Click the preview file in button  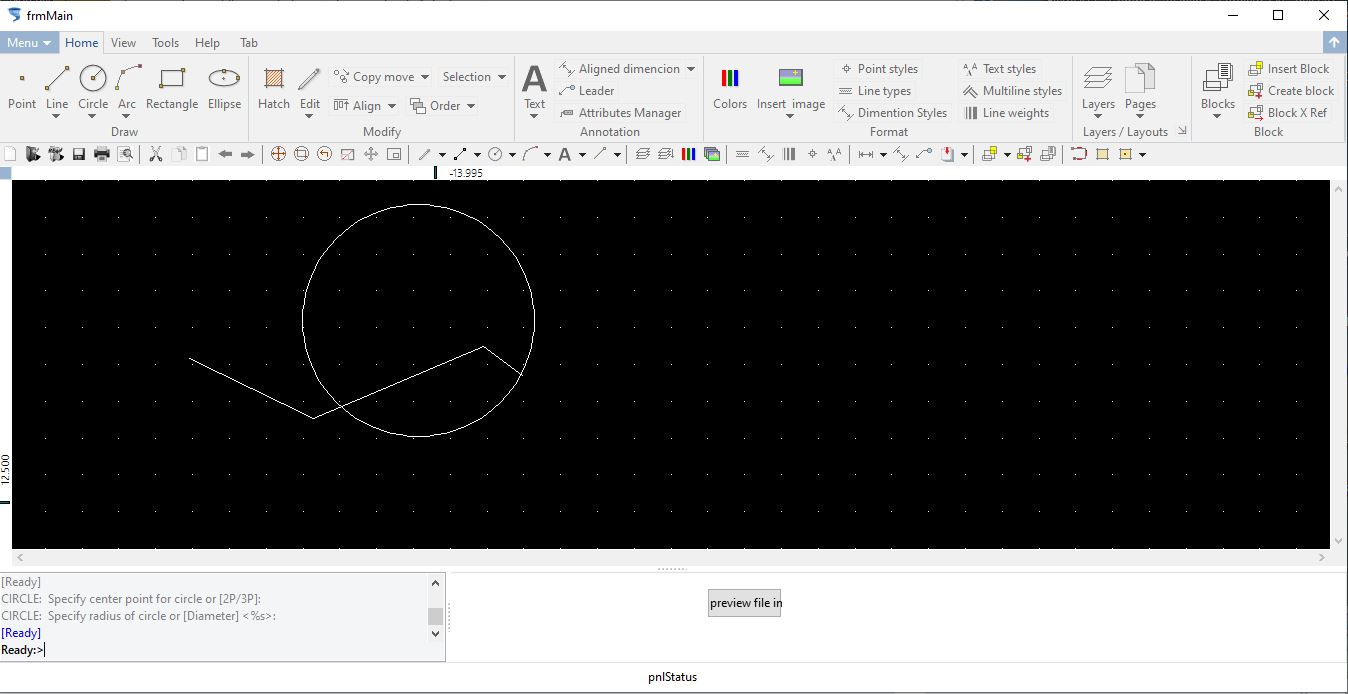744,602
